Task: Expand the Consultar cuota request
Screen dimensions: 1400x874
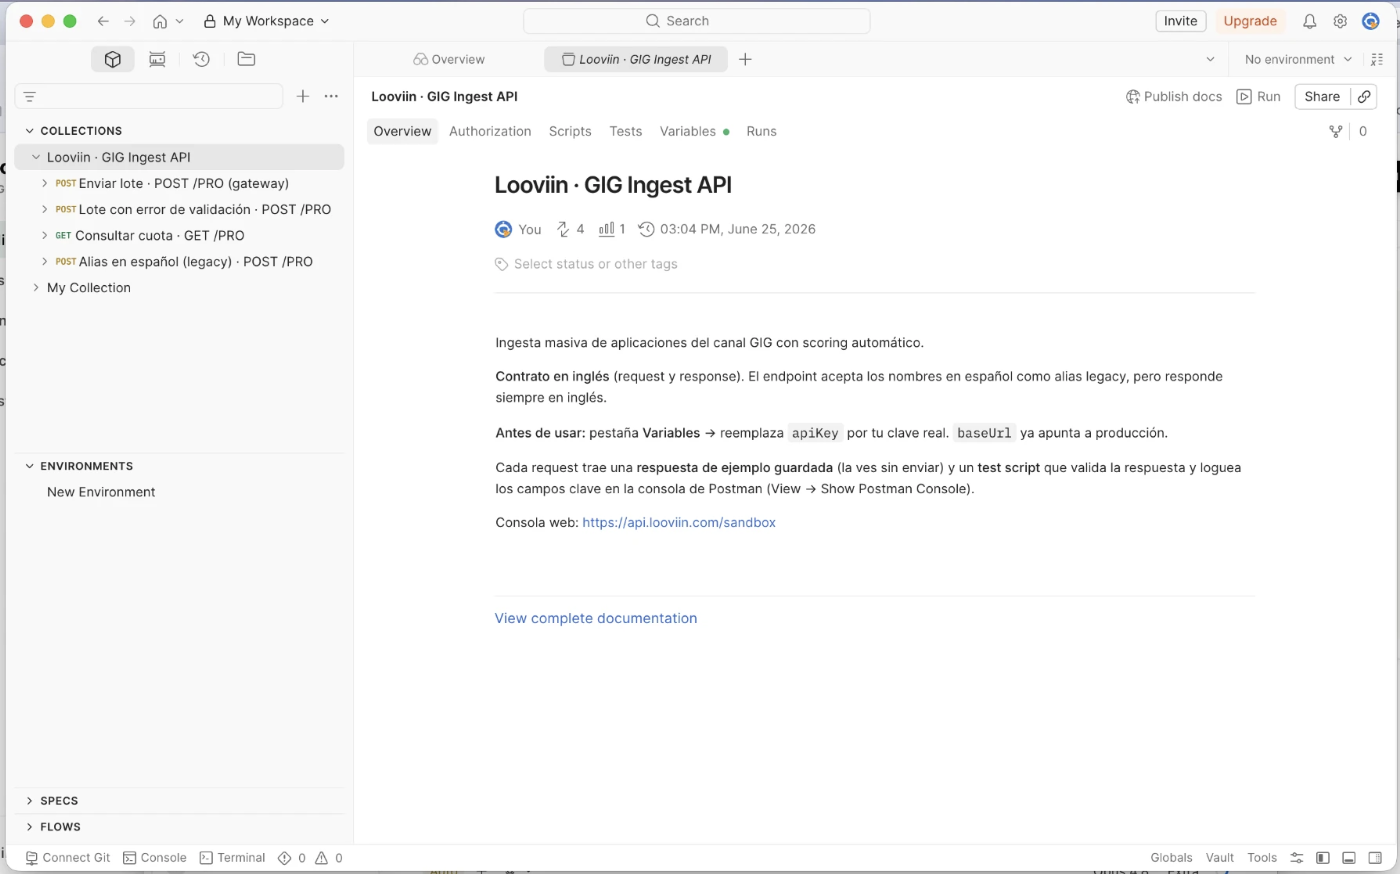Action: pos(45,235)
